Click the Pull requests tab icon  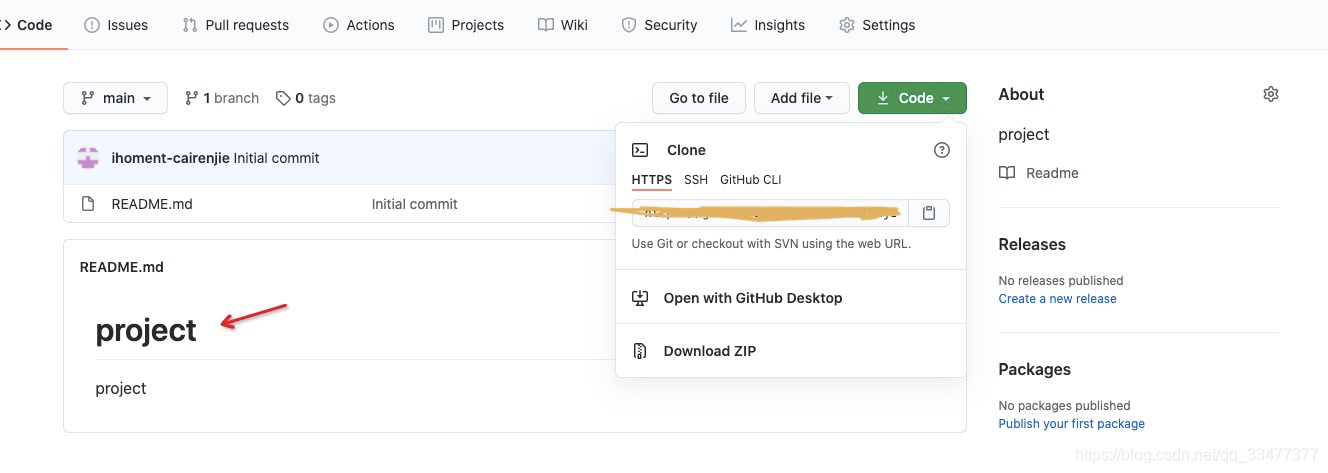click(190, 25)
